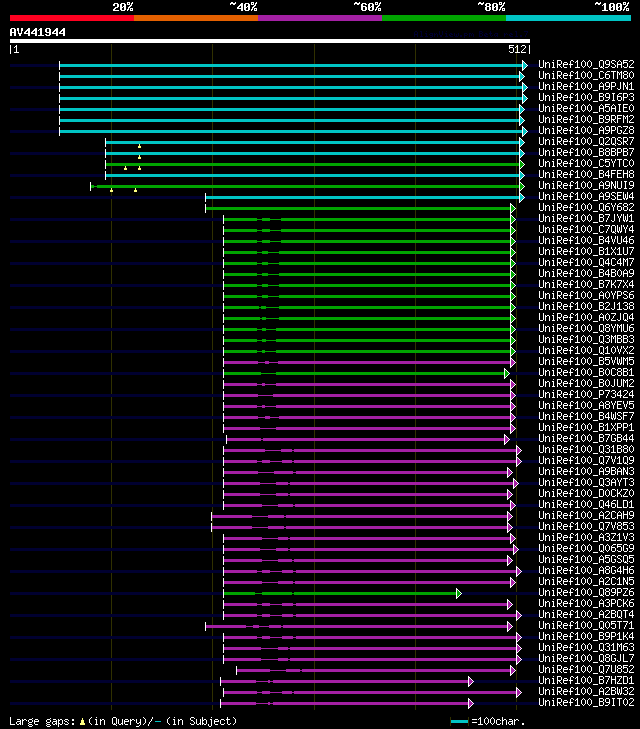Click the UniRef100_B0C8B1 hit name
The image size is (640, 729).
[x=586, y=372]
